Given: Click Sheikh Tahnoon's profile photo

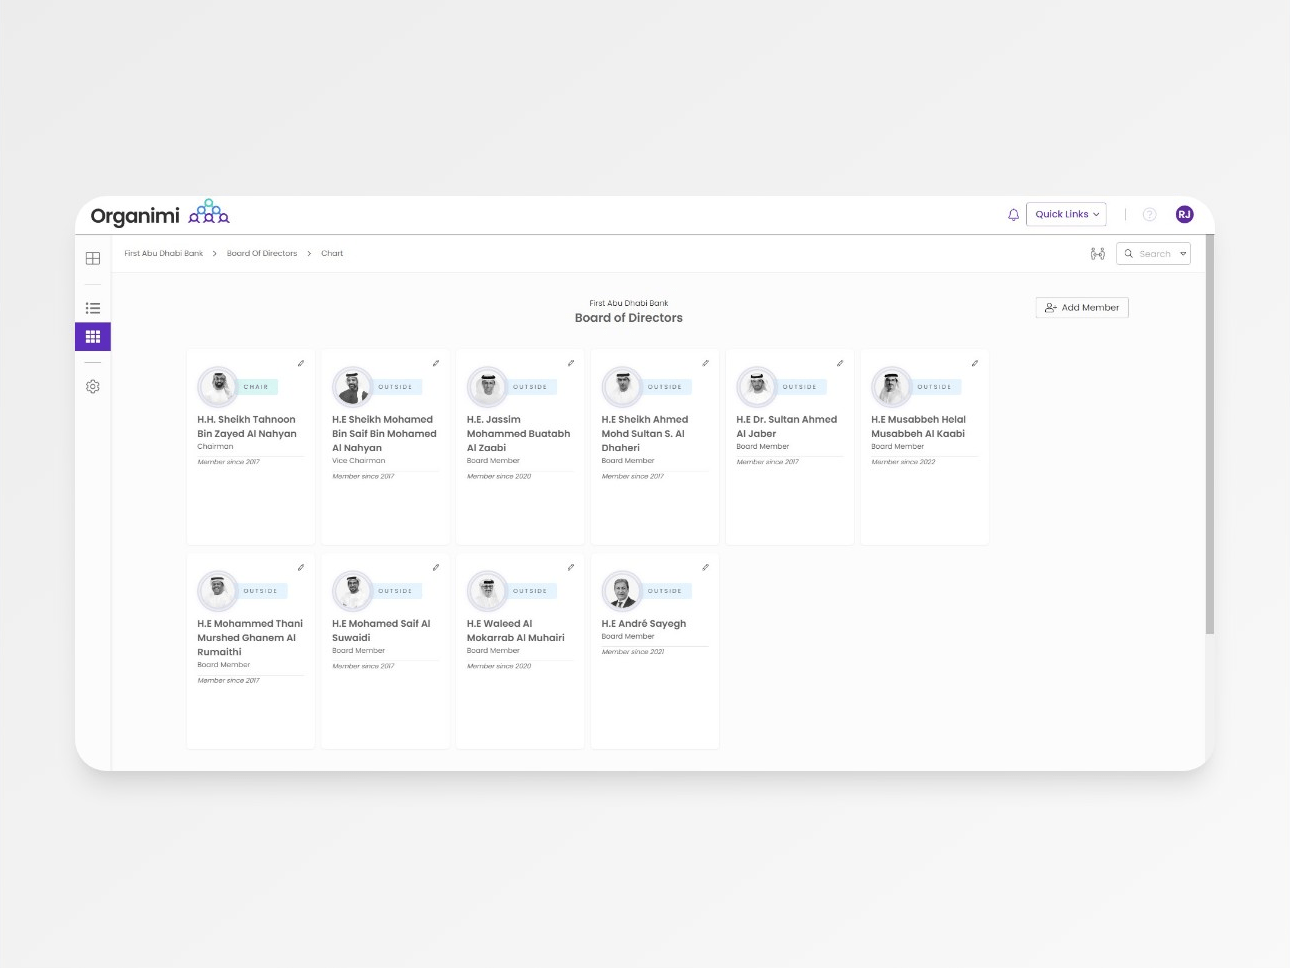Looking at the screenshot, I should (217, 386).
